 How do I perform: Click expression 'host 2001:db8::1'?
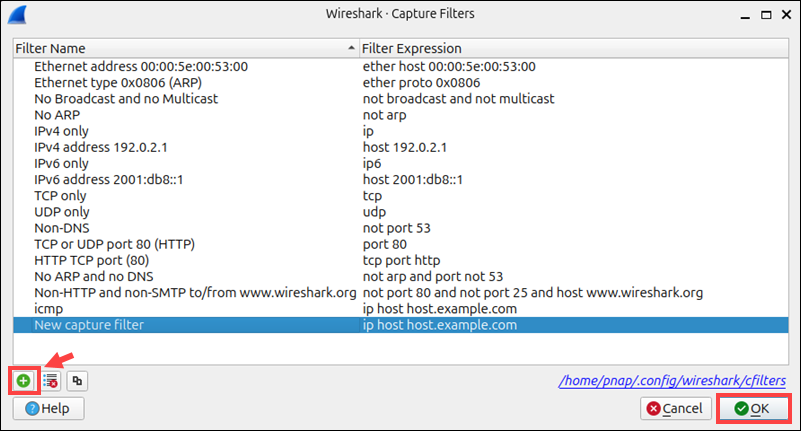point(413,180)
